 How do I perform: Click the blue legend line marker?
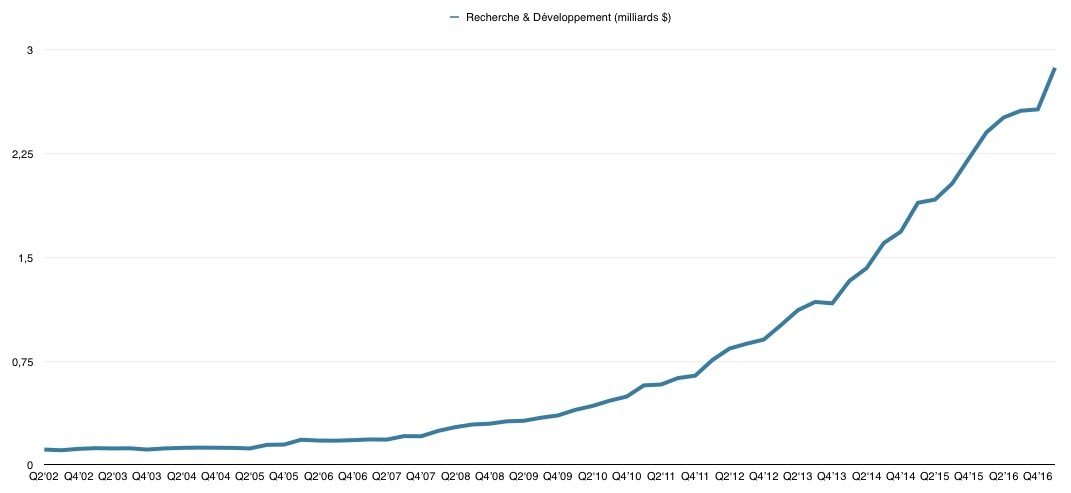pyautogui.click(x=455, y=18)
